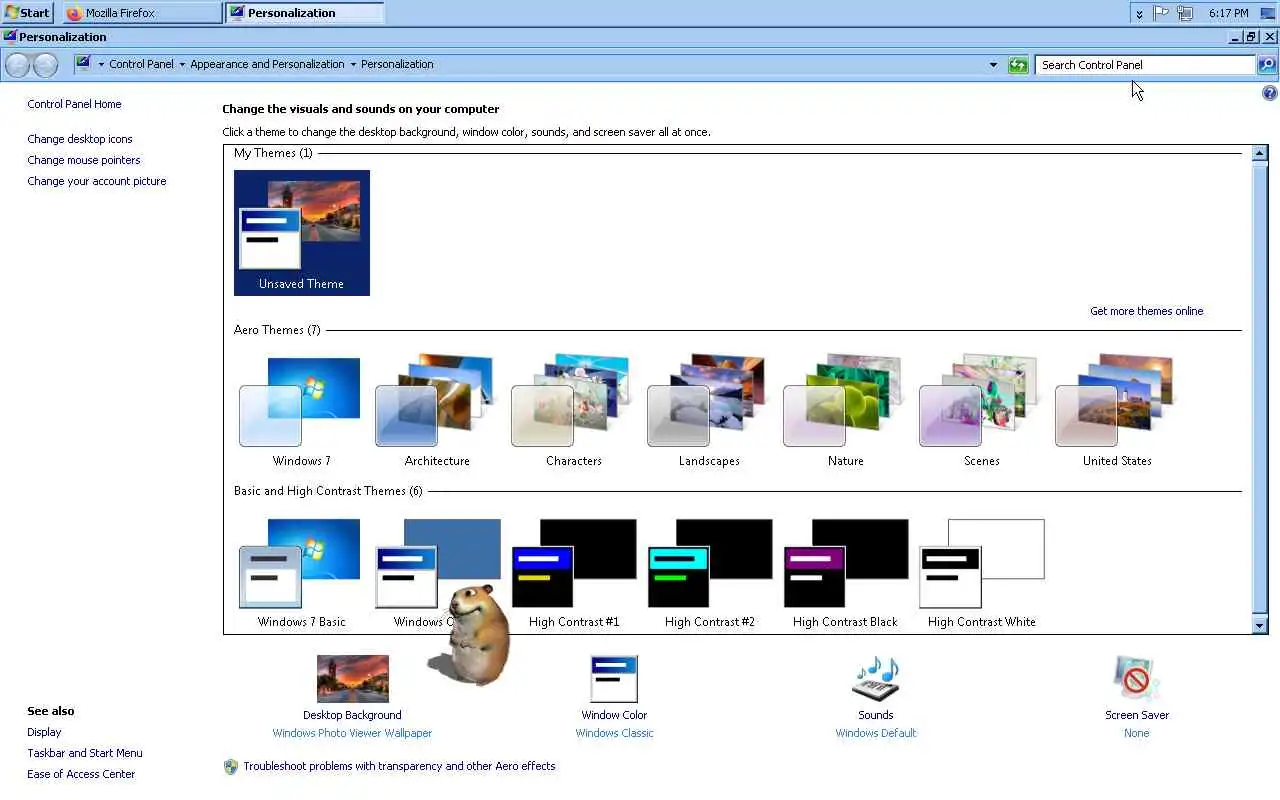Apply the High Contrast Black theme
This screenshot has height=800, width=1280.
pyautogui.click(x=845, y=573)
